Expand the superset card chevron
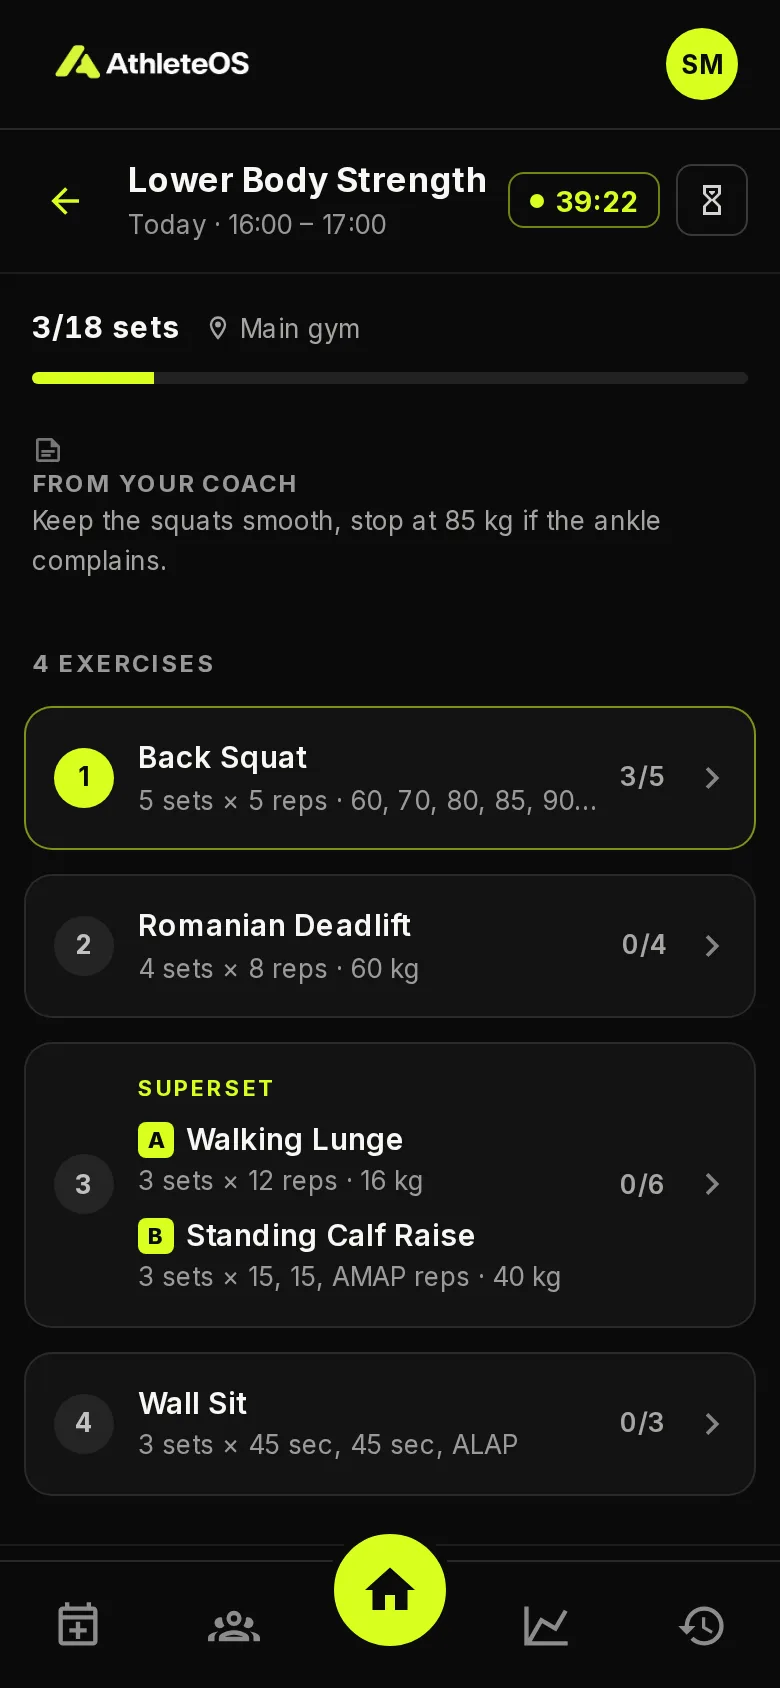 712,1184
